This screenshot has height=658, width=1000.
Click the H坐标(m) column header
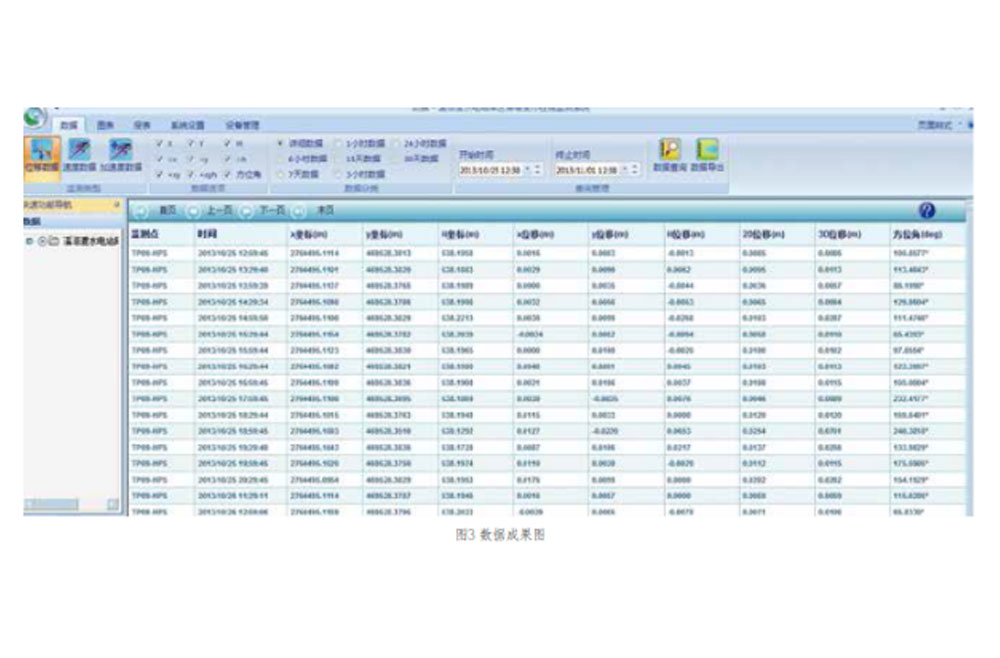pos(476,234)
